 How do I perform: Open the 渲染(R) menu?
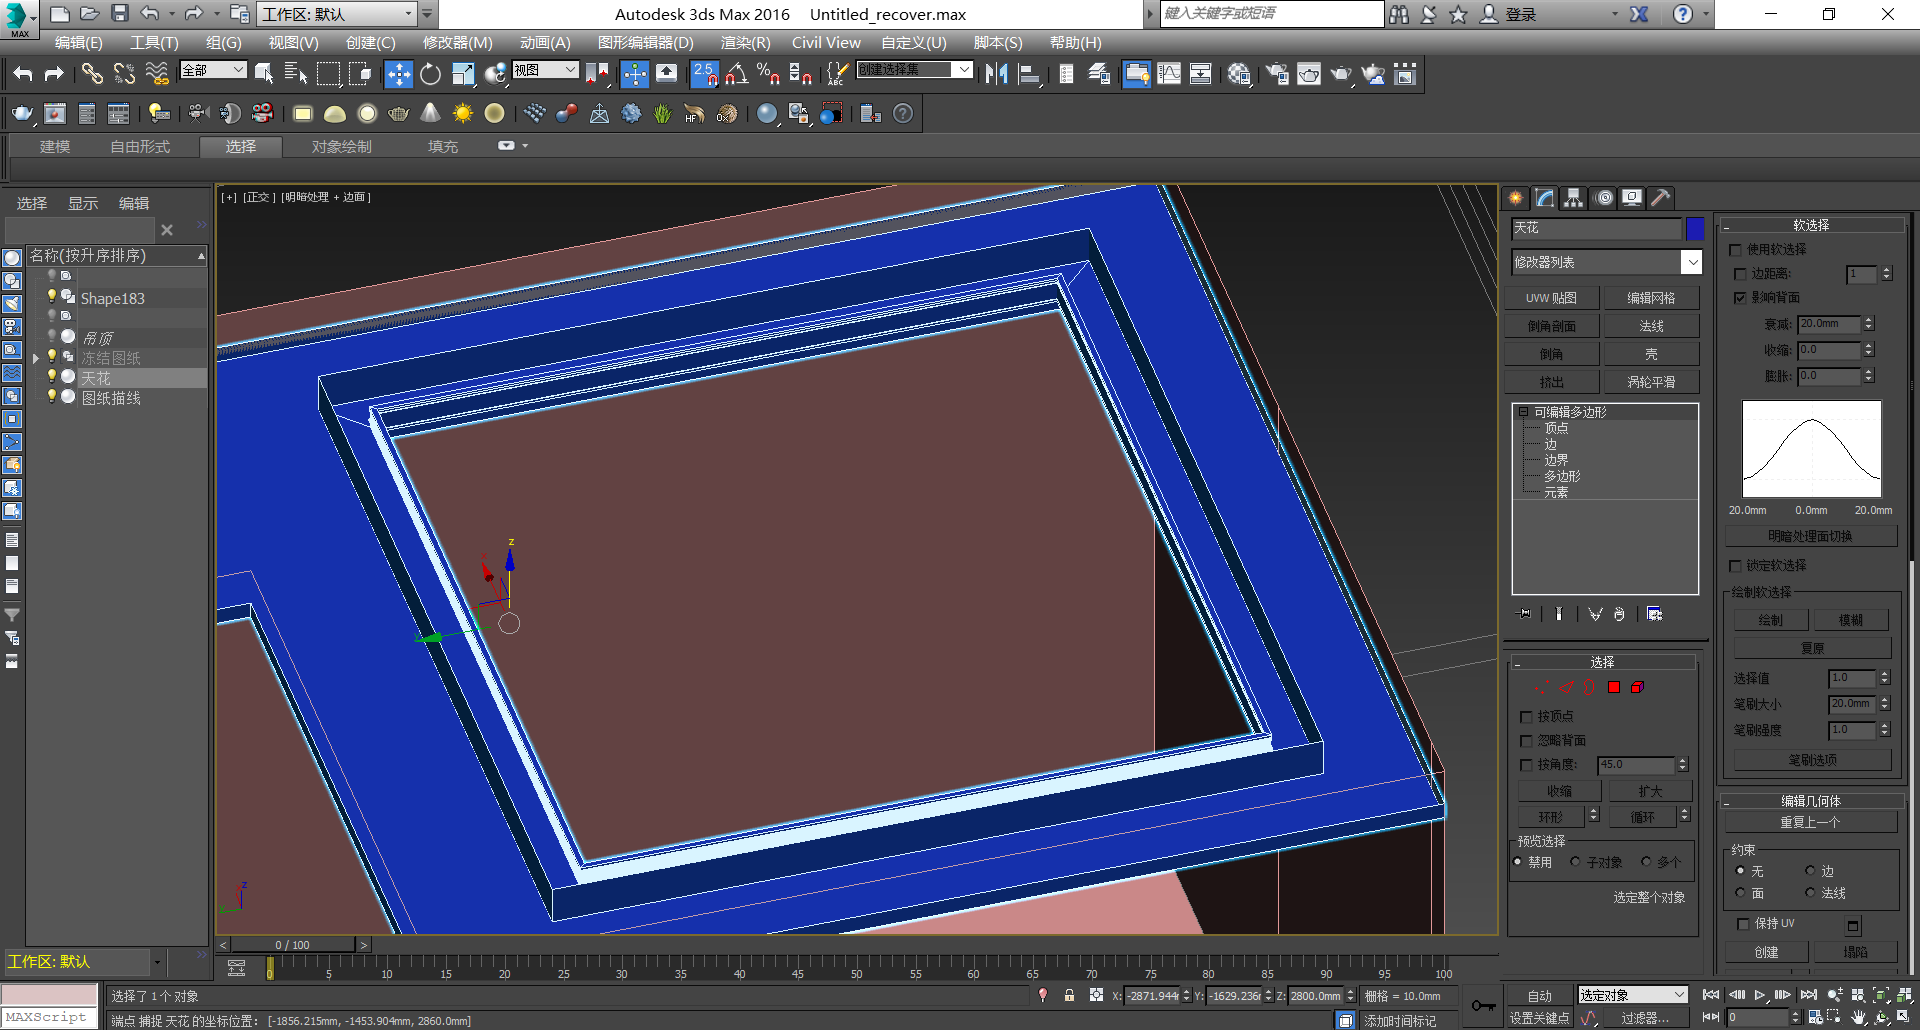click(x=744, y=42)
